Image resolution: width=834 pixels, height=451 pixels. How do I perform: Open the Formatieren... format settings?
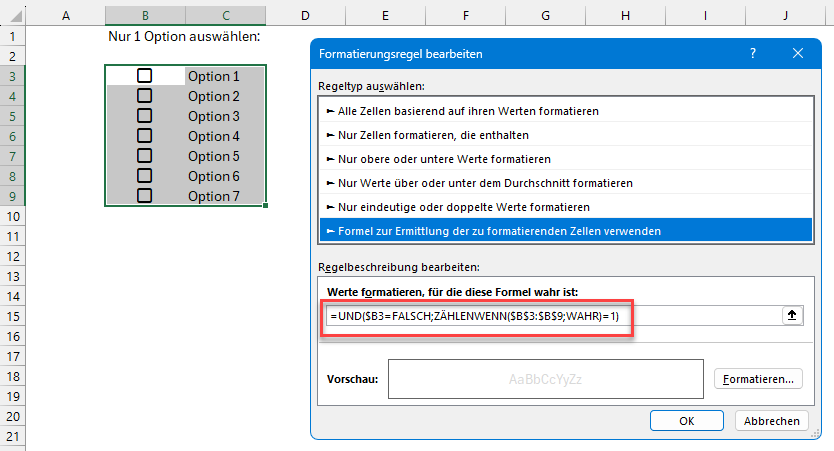click(x=758, y=379)
